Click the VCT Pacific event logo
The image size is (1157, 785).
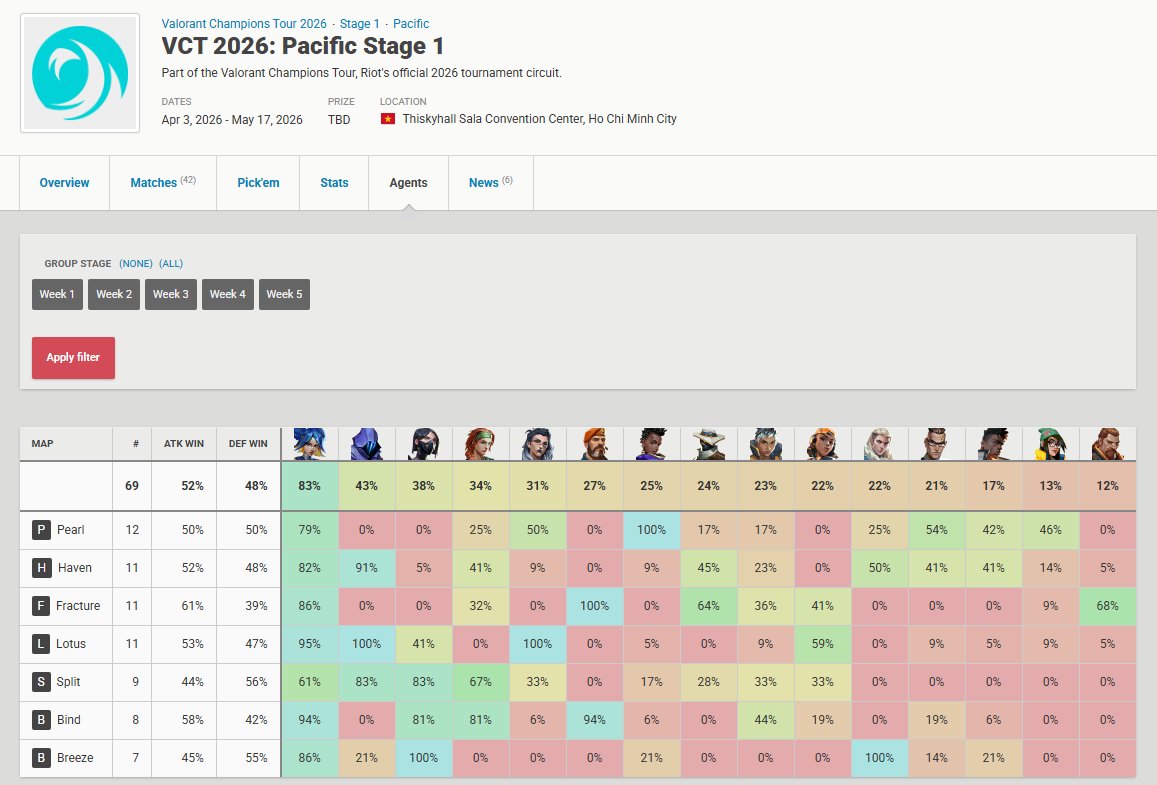(80, 73)
